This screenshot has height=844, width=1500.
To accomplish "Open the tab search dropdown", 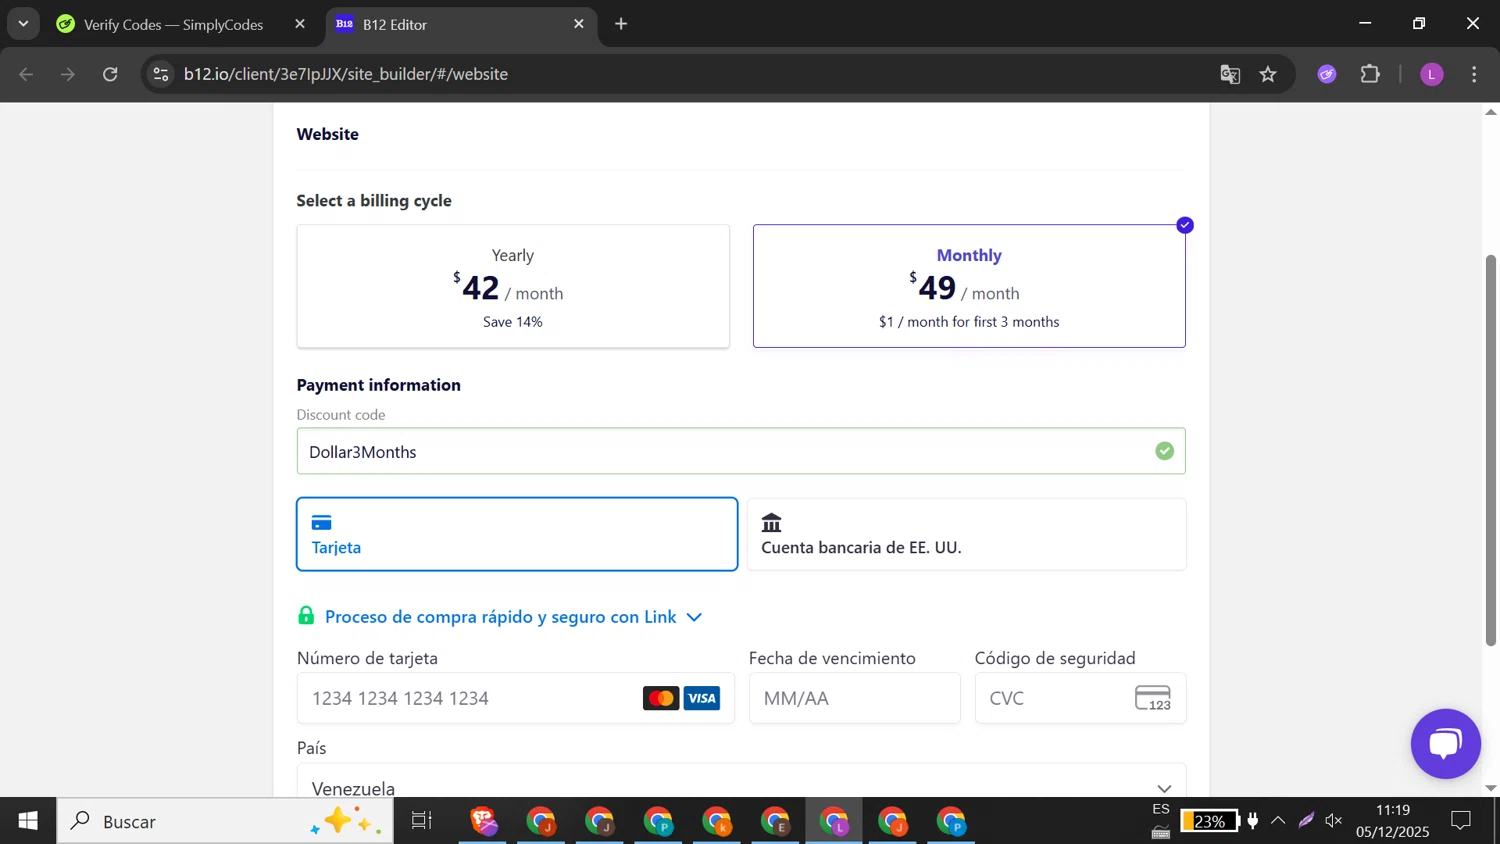I will tap(23, 24).
